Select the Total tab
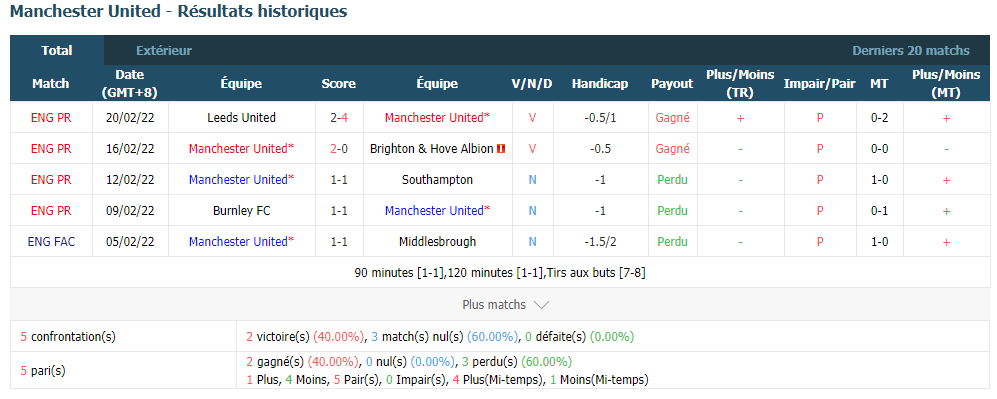The height and width of the screenshot is (399, 997). tap(57, 51)
